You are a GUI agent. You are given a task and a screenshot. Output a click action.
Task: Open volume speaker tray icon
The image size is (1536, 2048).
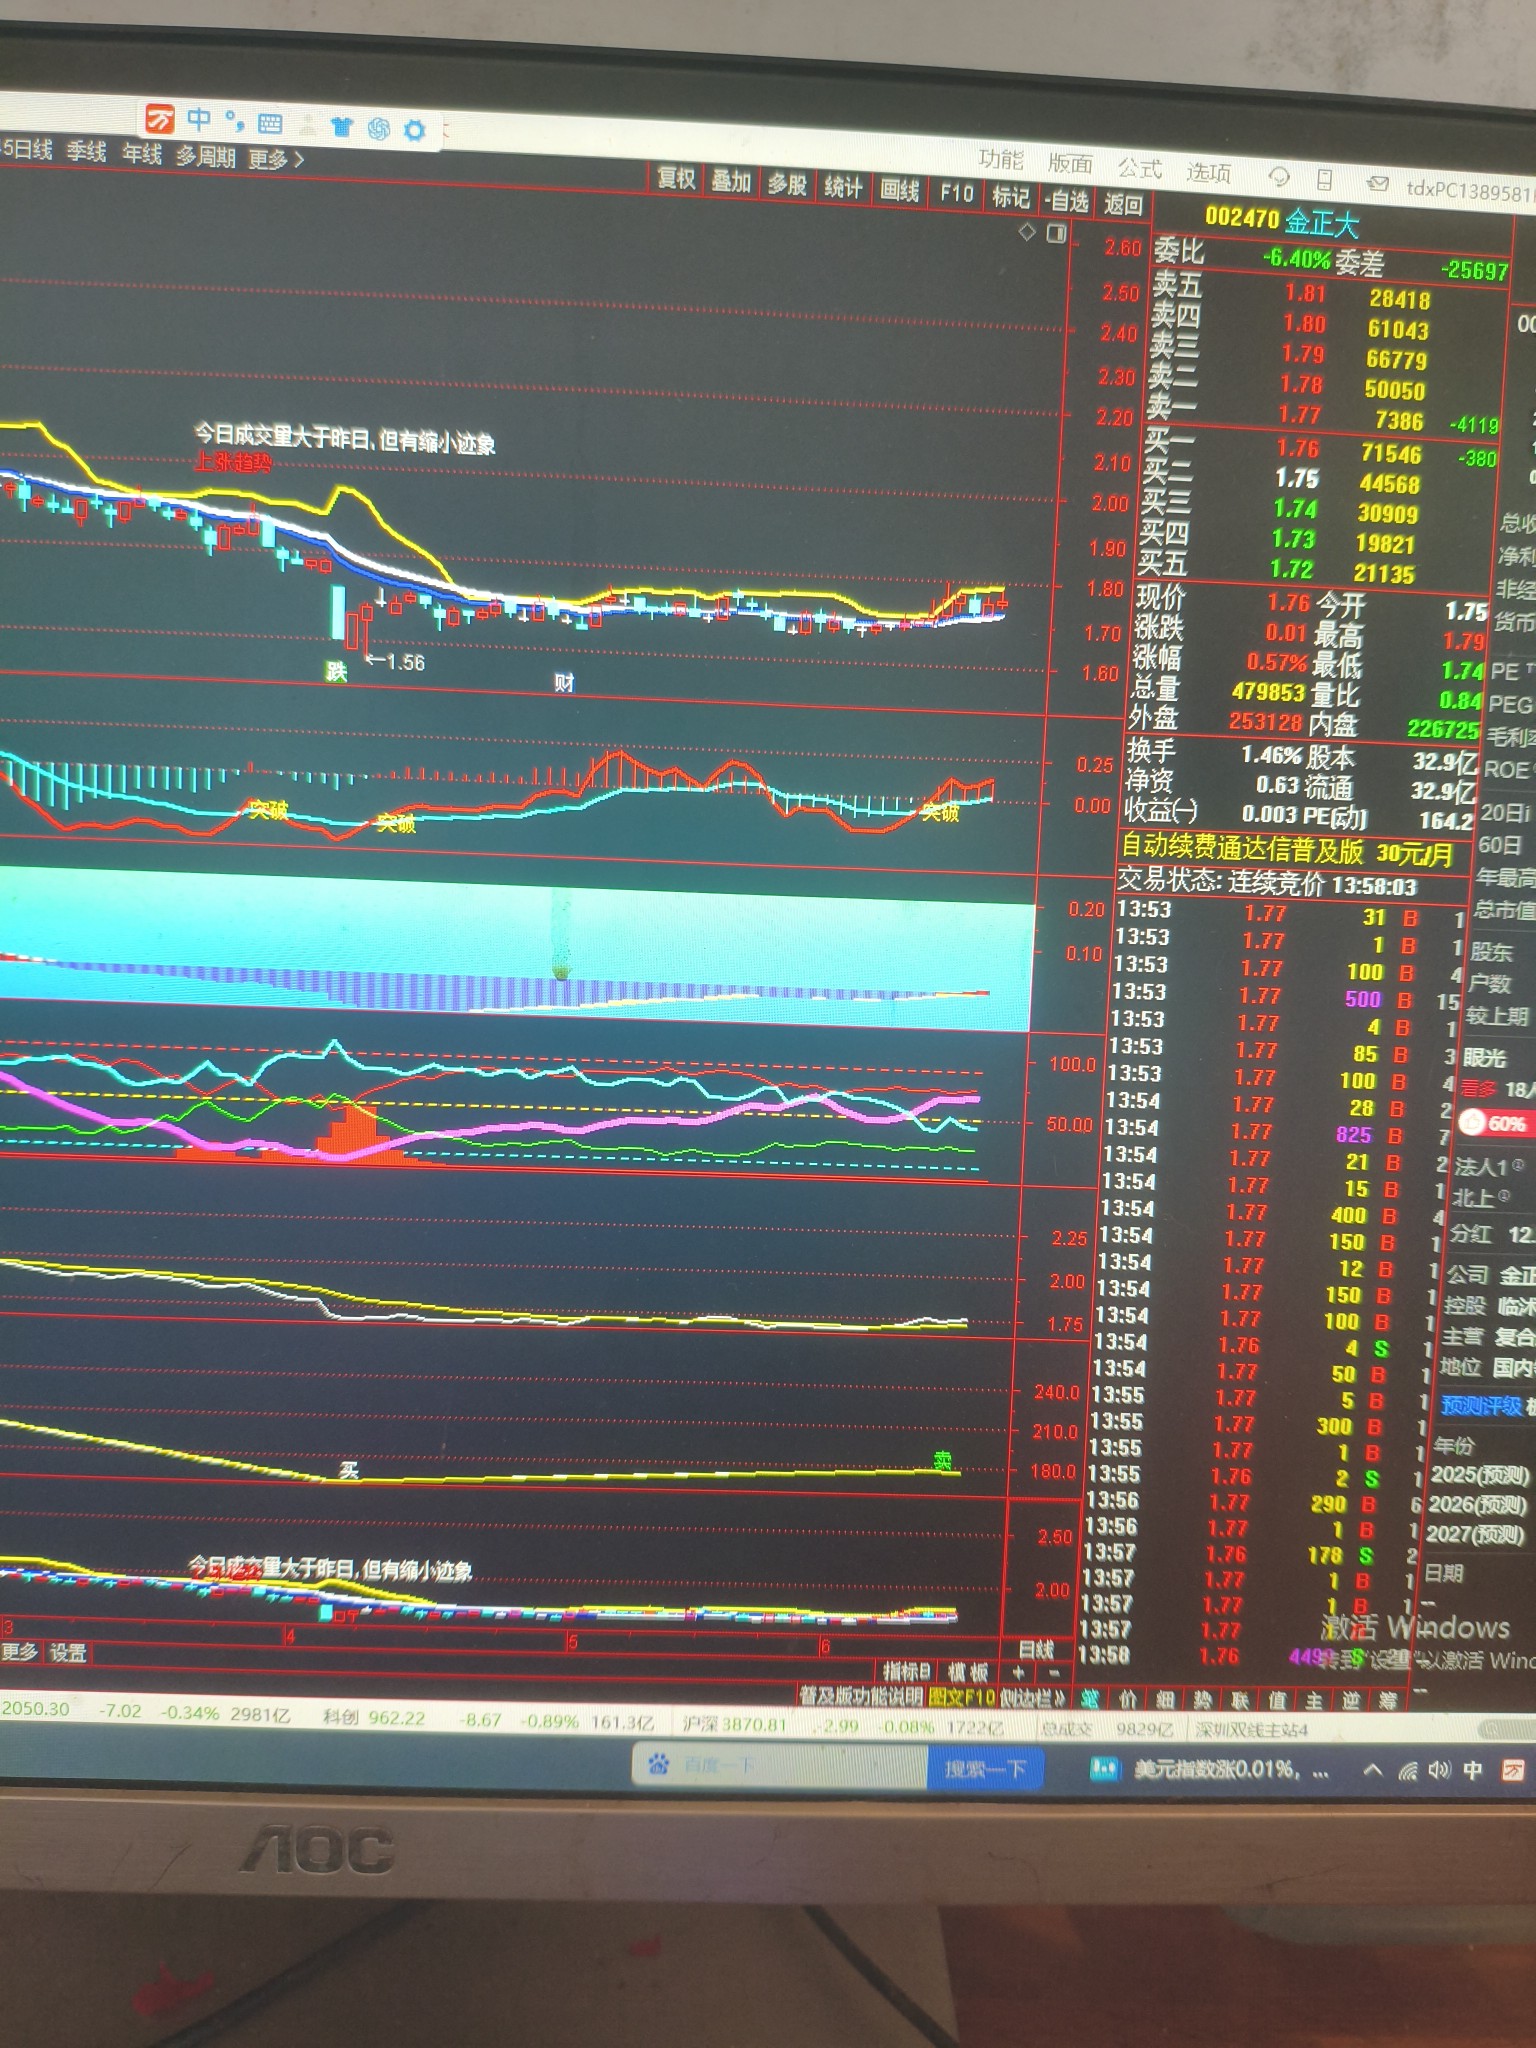point(1439,1770)
